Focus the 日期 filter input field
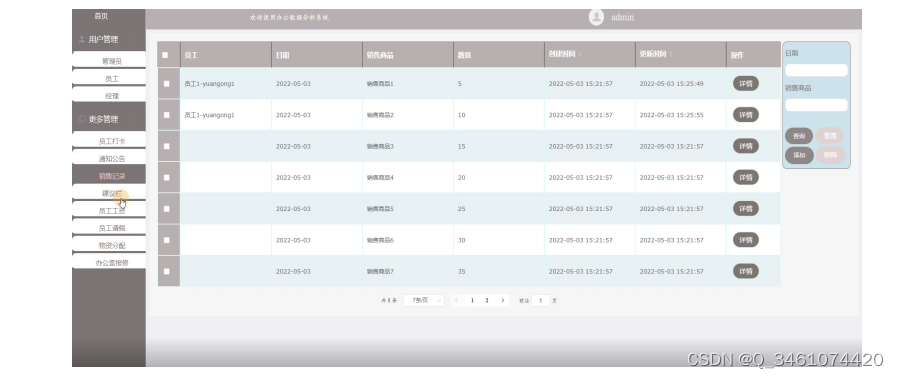 816,70
